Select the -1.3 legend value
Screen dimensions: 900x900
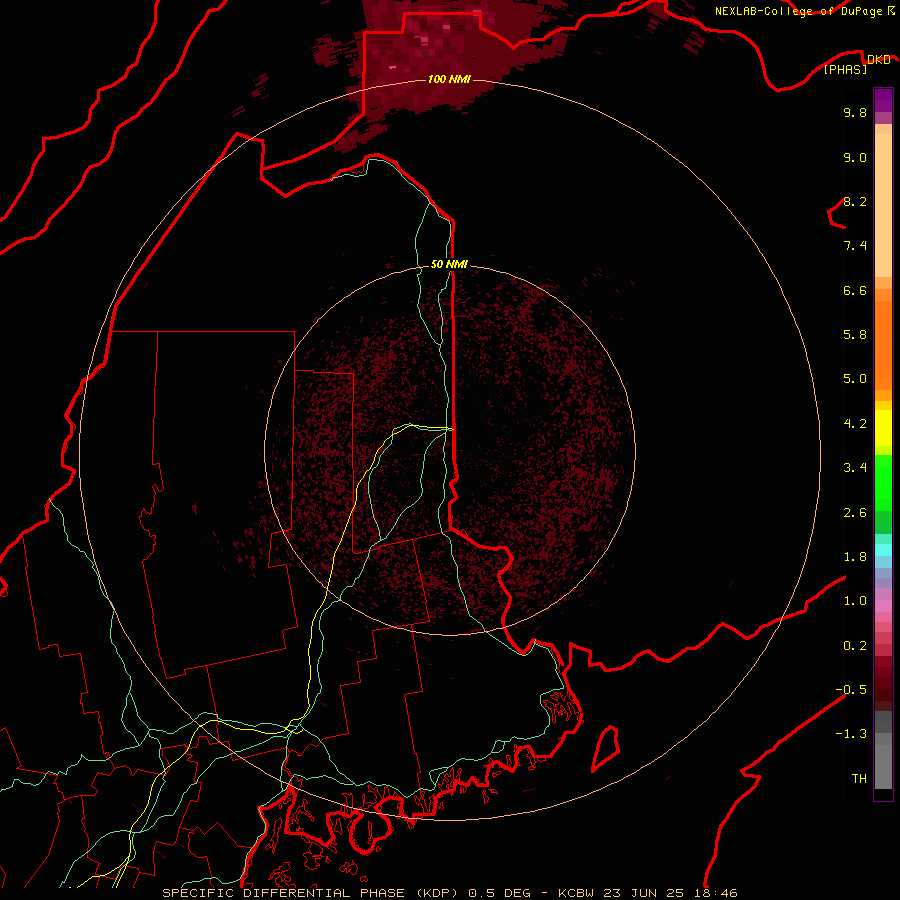click(851, 734)
